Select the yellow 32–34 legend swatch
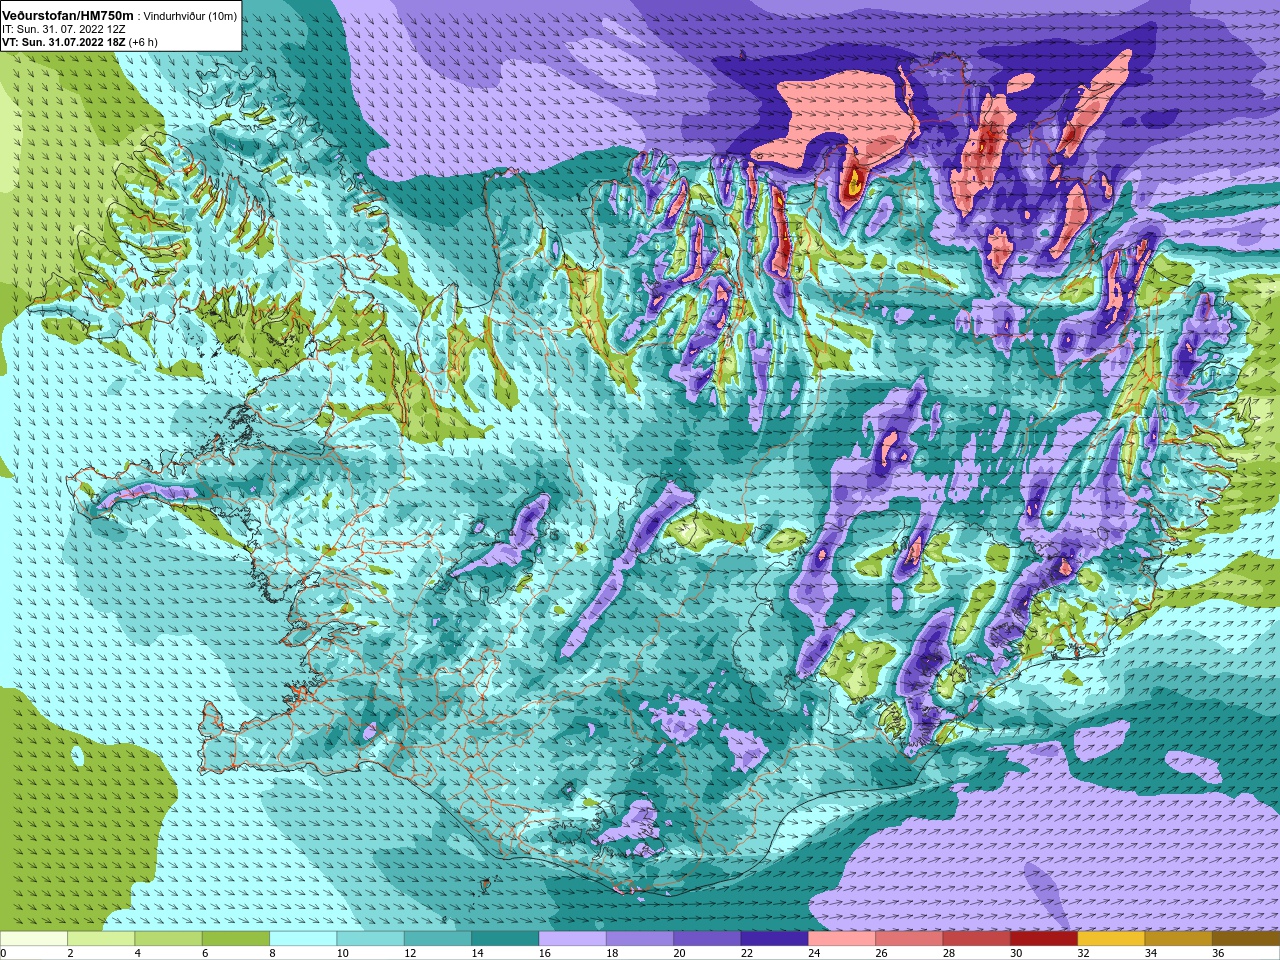 (1110, 939)
